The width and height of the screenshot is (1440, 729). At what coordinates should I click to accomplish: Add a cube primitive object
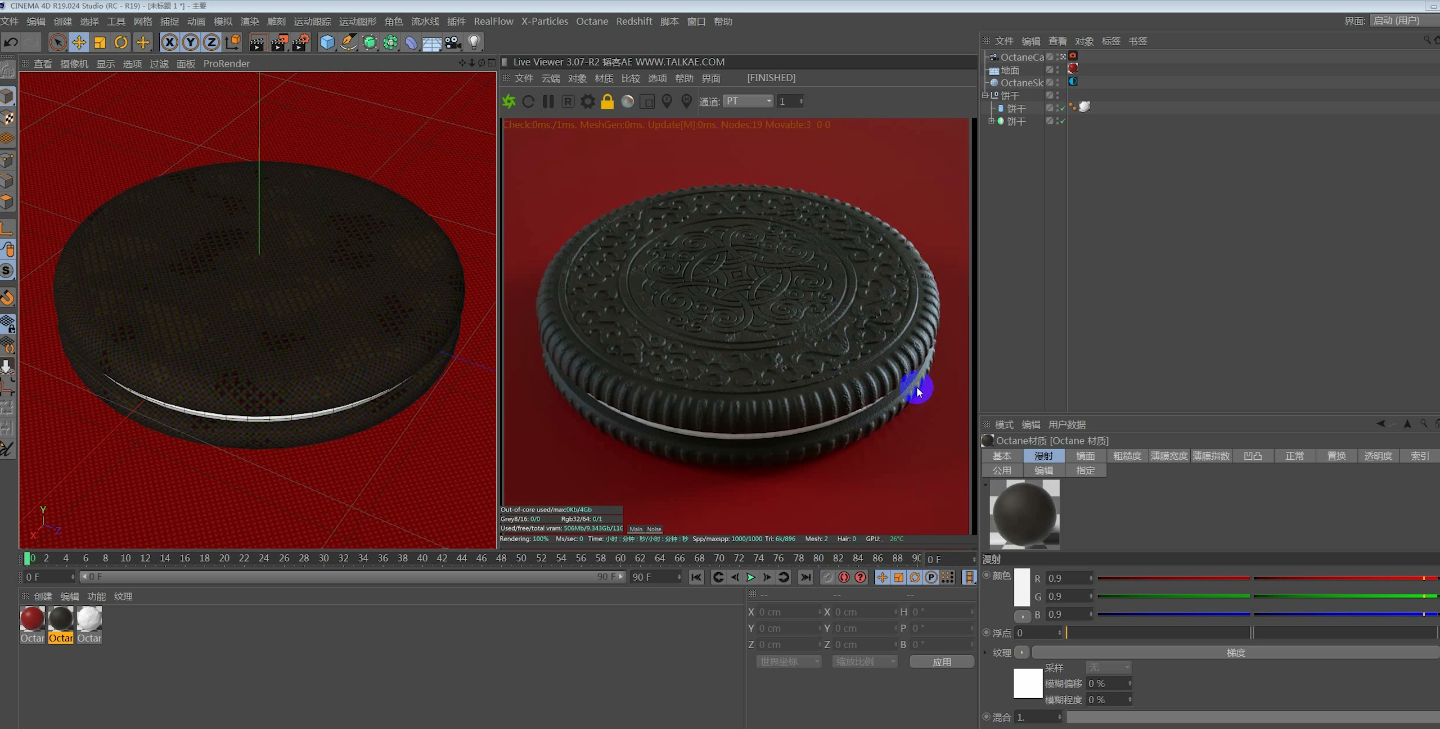pyautogui.click(x=327, y=42)
